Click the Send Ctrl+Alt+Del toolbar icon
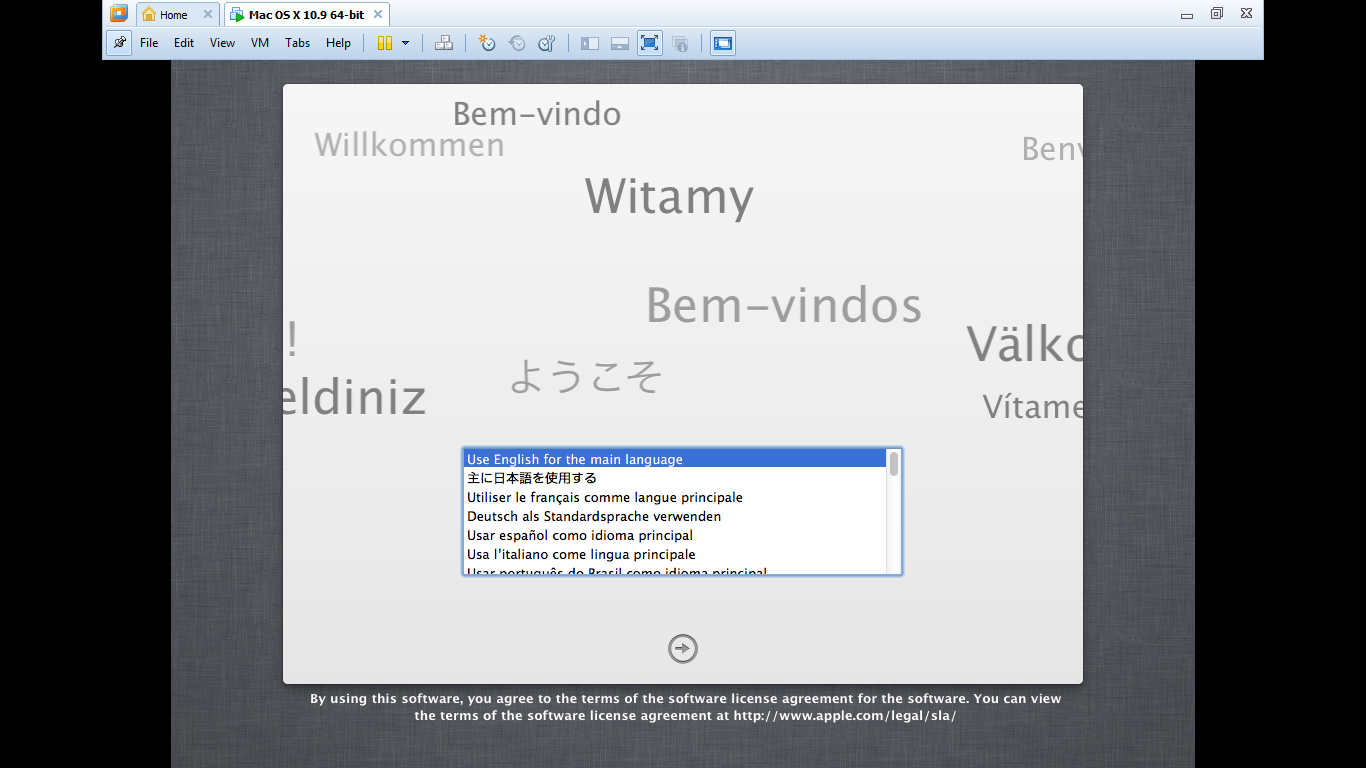Viewport: 1366px width, 768px height. [x=444, y=43]
